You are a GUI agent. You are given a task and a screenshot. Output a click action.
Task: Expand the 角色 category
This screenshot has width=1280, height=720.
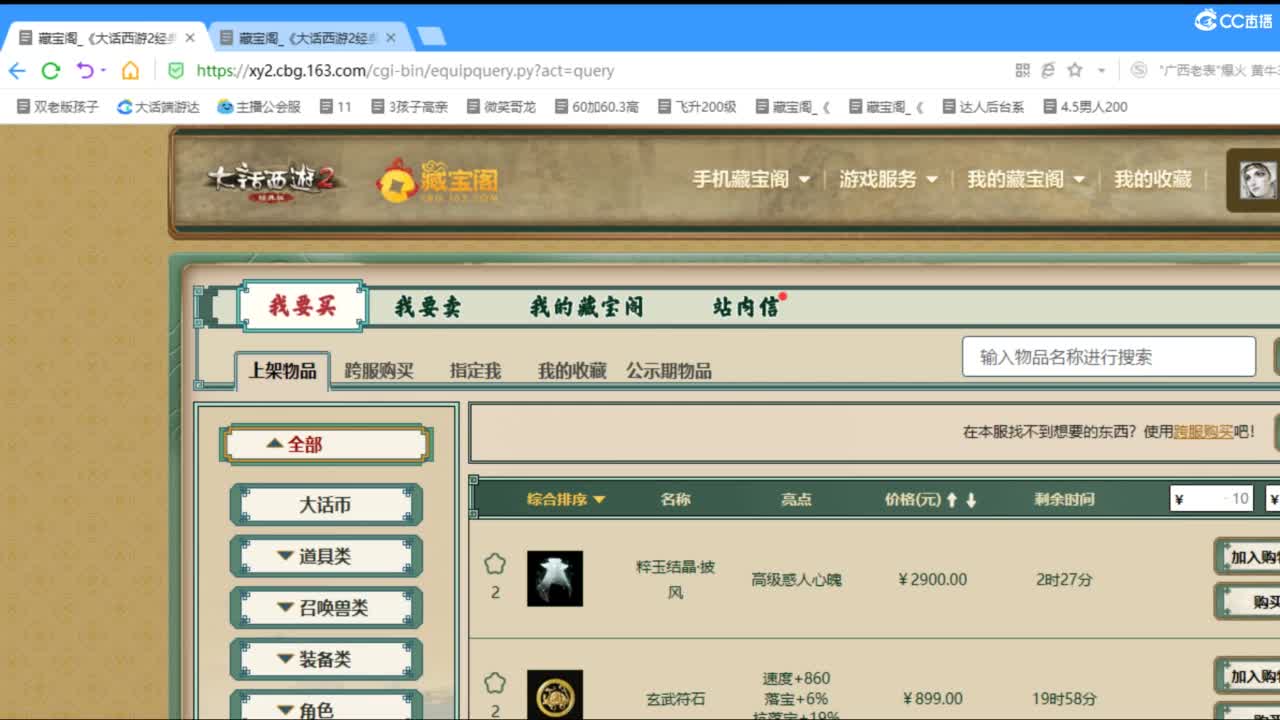click(326, 707)
